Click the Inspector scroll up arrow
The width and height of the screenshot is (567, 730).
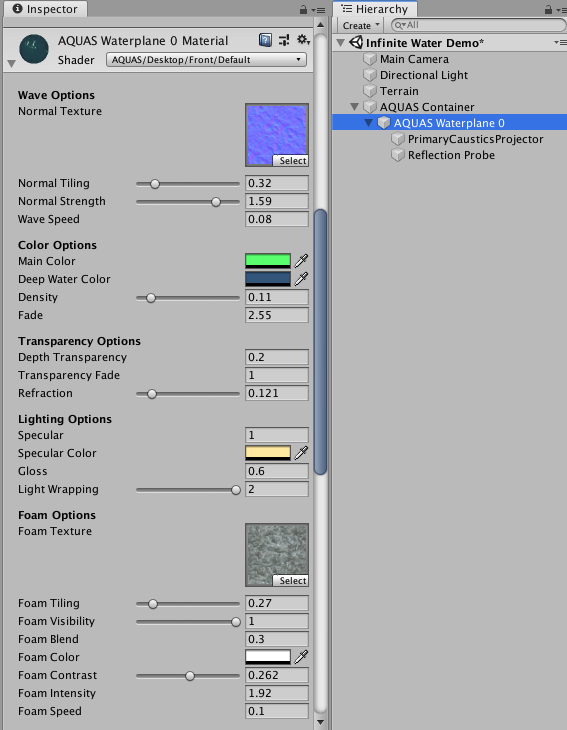click(x=320, y=25)
